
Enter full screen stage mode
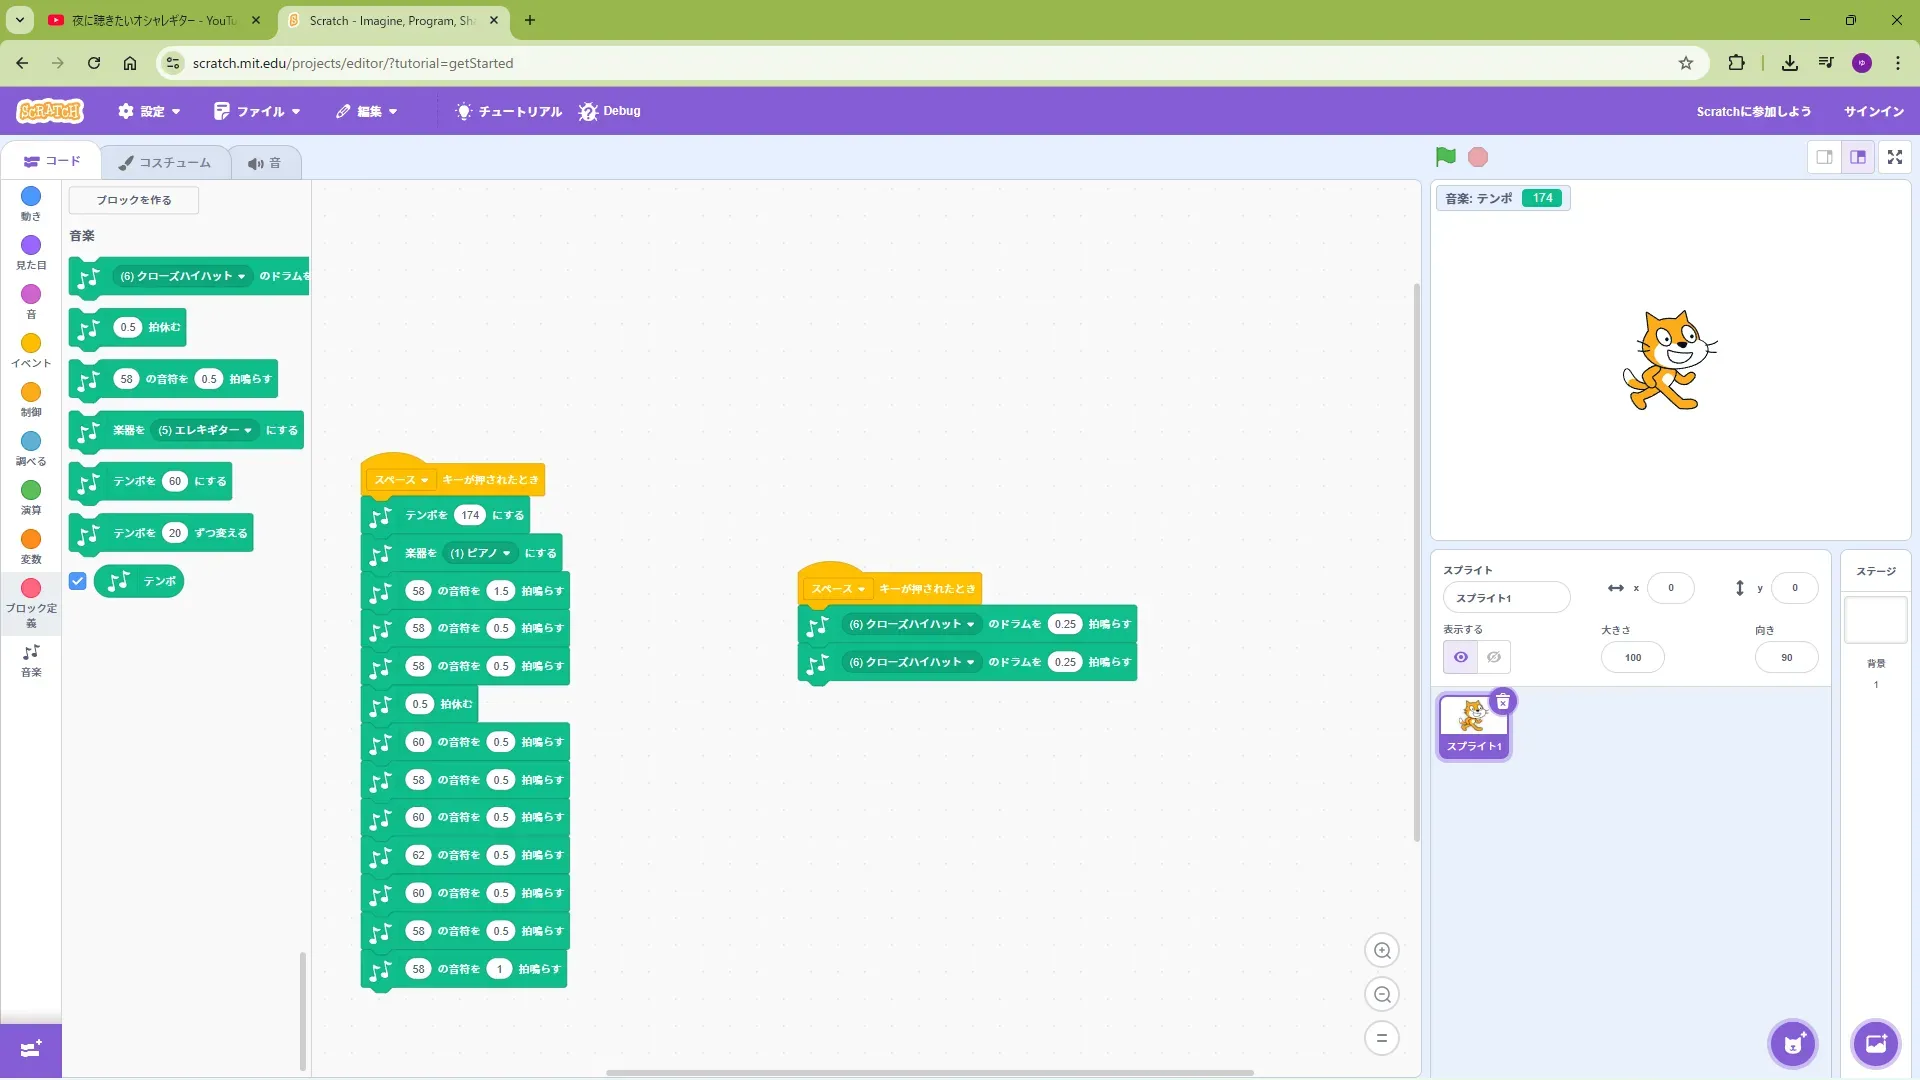click(x=1894, y=157)
